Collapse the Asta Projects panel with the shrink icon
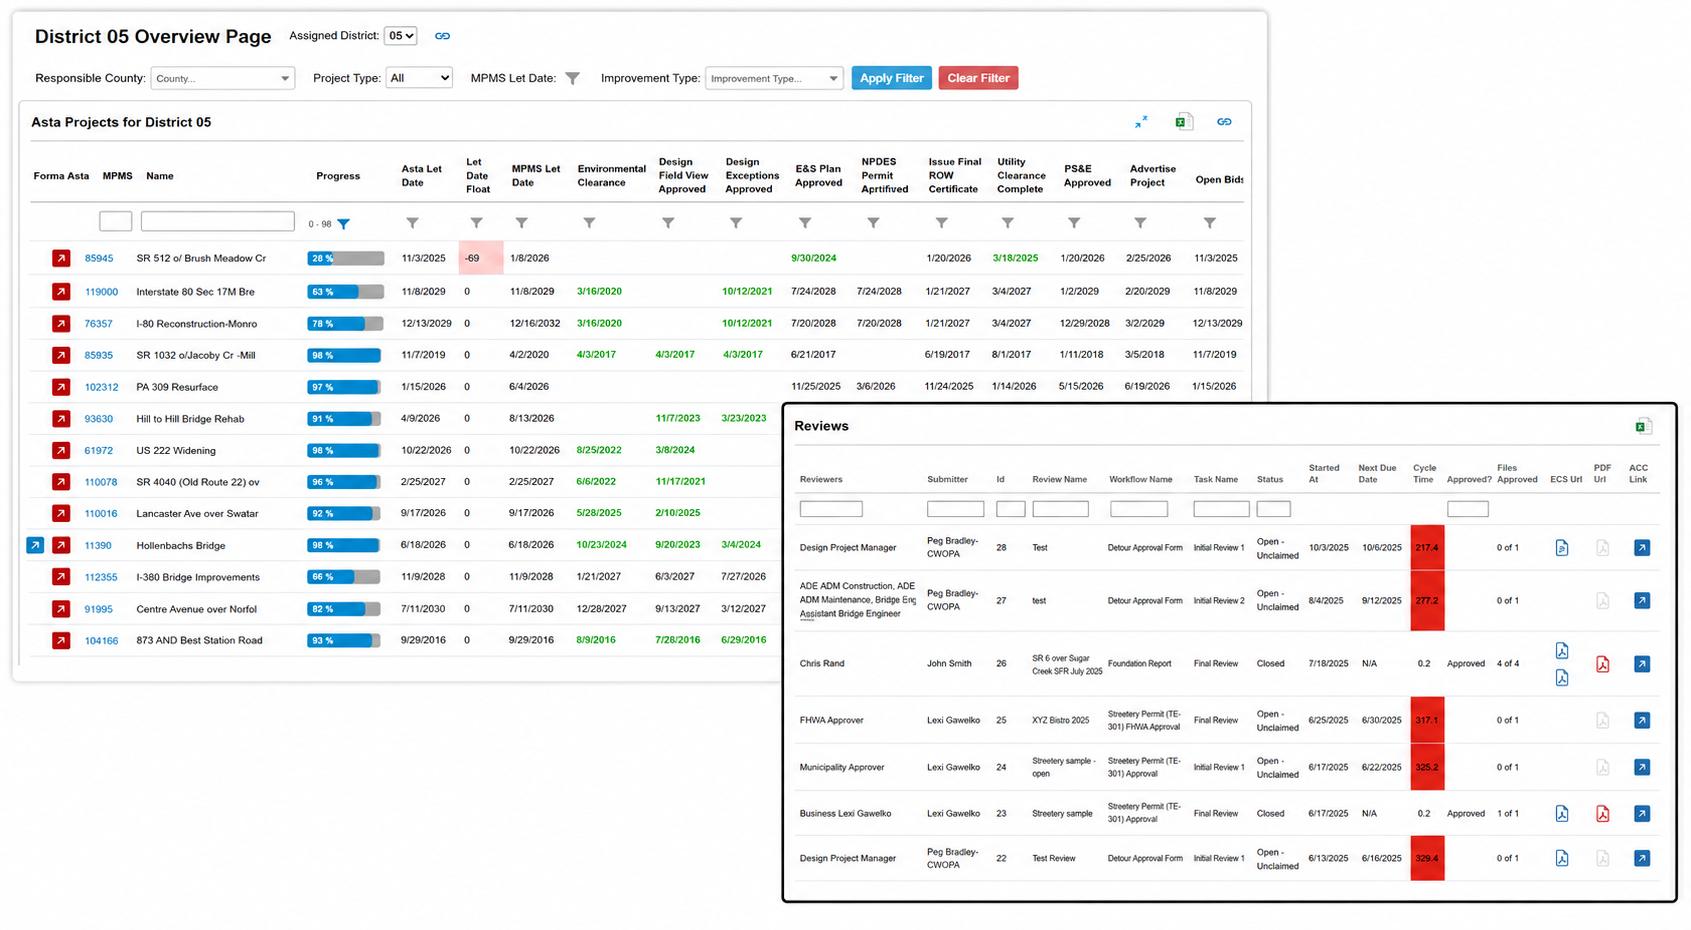 pyautogui.click(x=1141, y=122)
